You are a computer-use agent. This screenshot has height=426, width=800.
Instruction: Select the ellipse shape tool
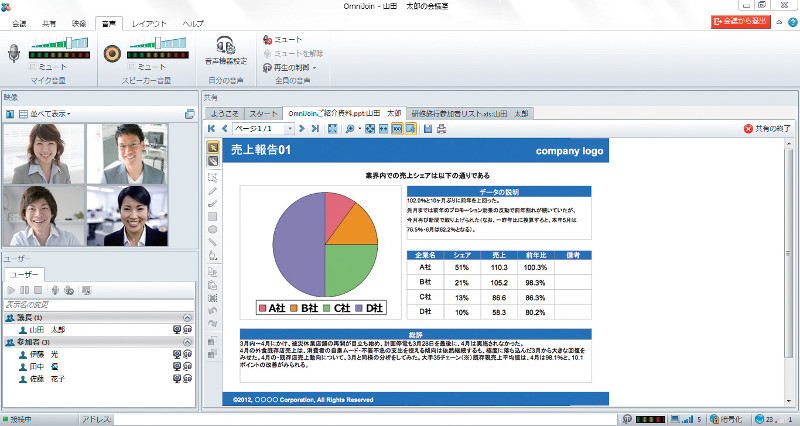213,230
